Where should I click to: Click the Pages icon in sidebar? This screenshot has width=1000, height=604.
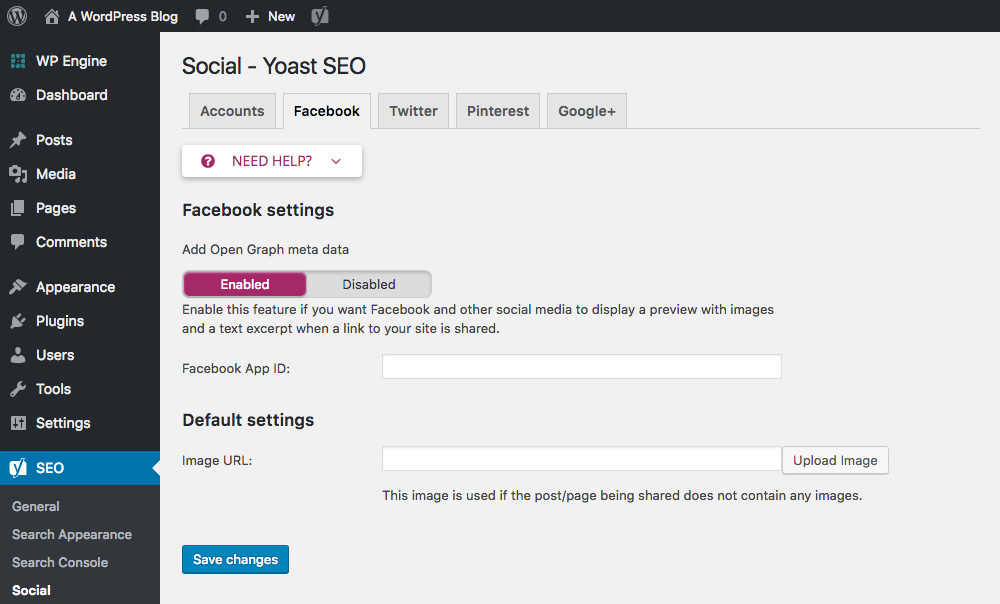tap(18, 208)
